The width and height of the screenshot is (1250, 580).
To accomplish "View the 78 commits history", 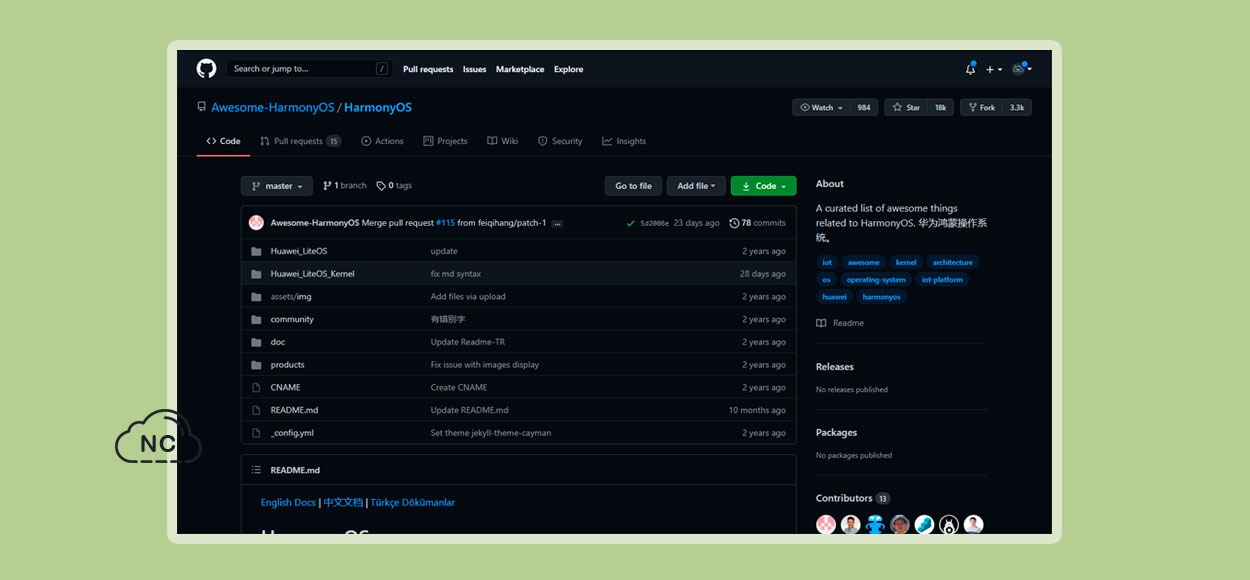I will point(758,223).
